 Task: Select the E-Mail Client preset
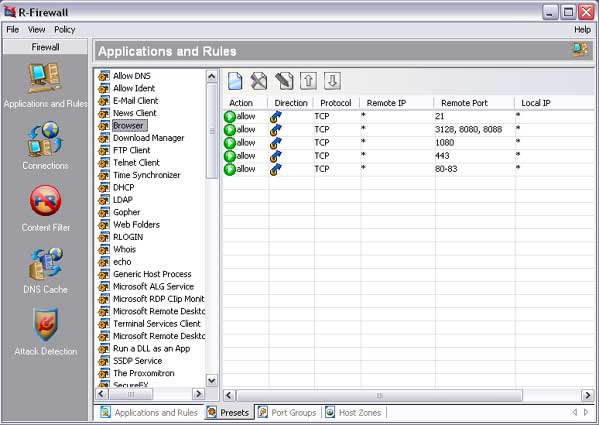(135, 101)
